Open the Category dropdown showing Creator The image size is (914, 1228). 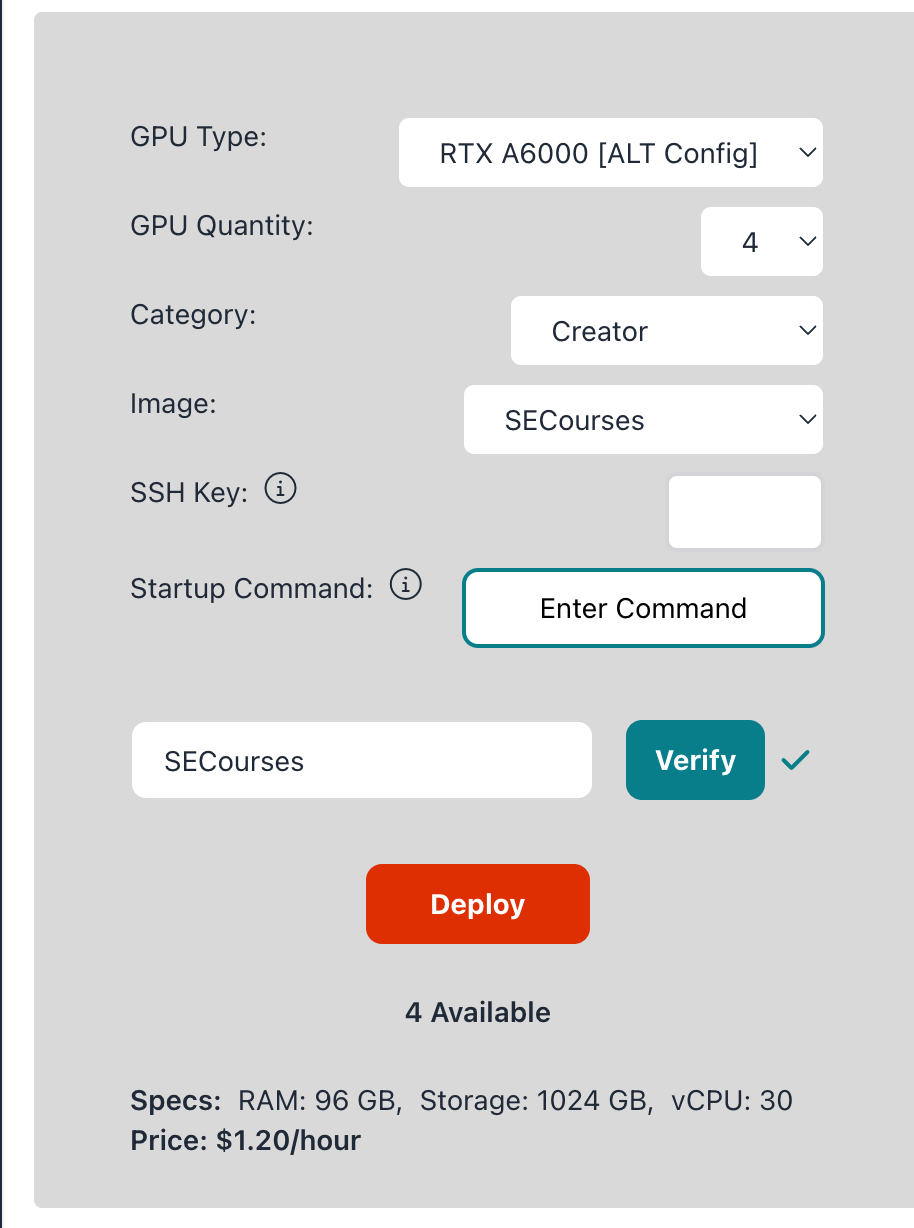[x=666, y=331]
